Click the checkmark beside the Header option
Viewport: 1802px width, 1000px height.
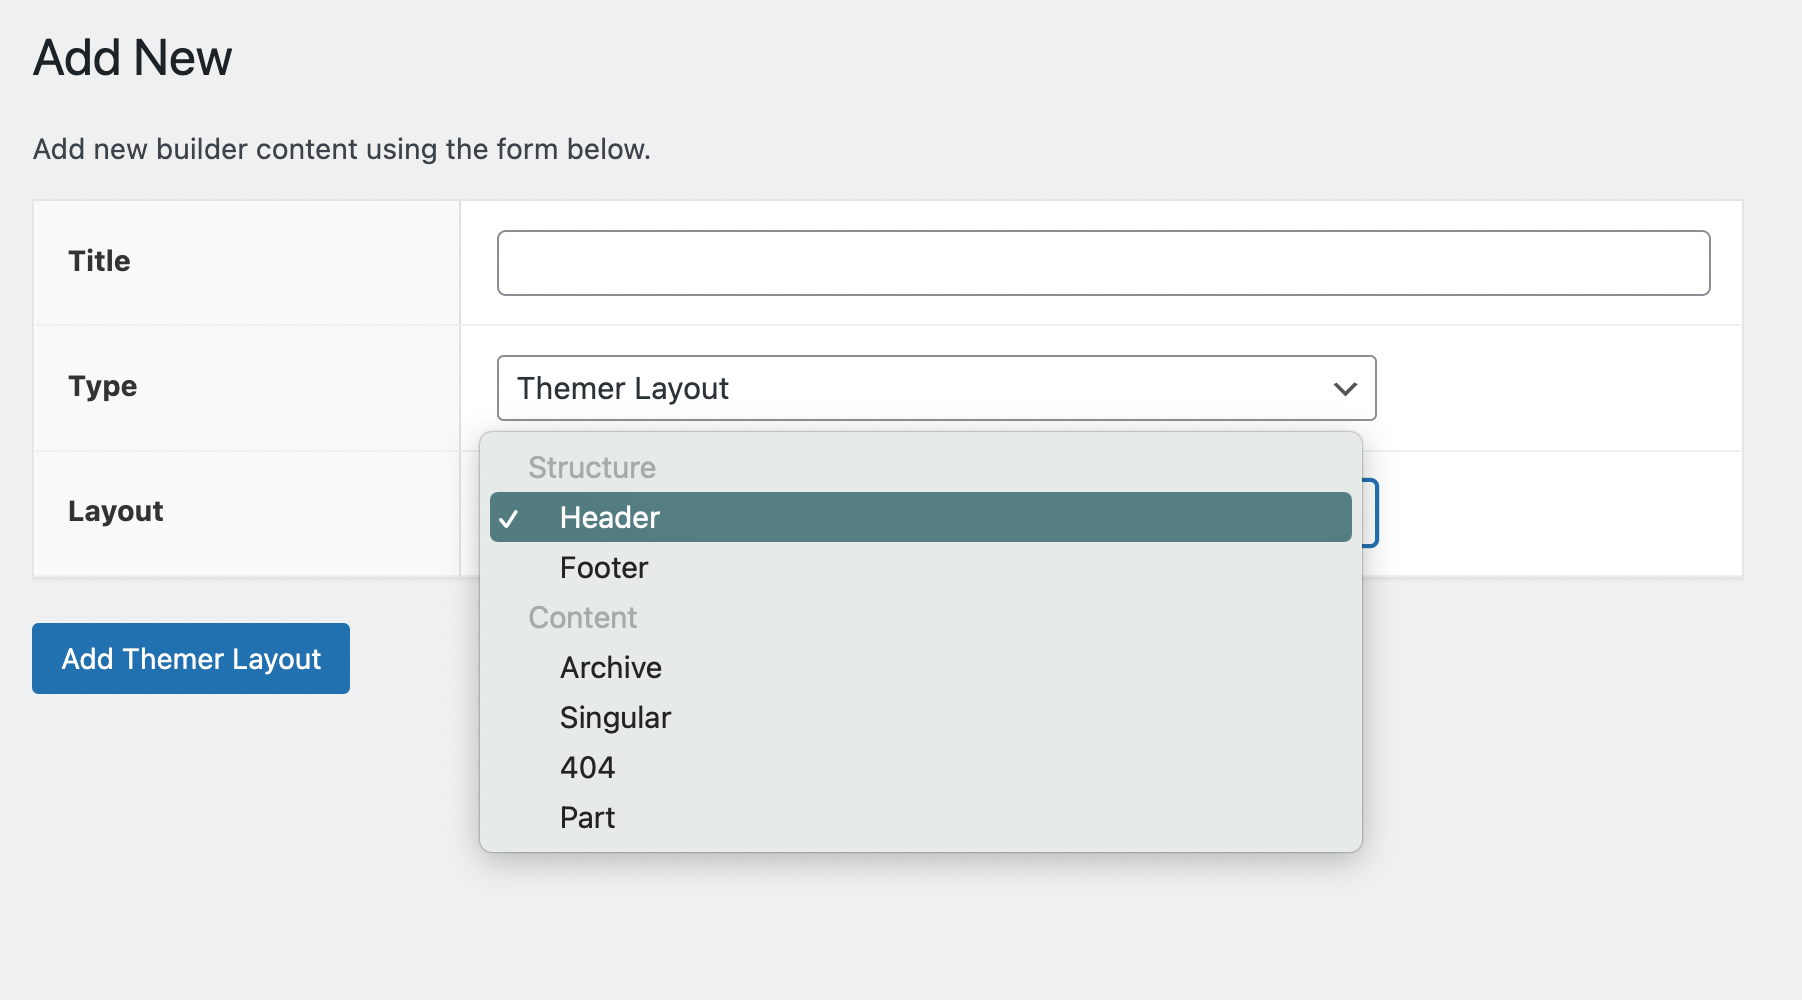pos(509,518)
